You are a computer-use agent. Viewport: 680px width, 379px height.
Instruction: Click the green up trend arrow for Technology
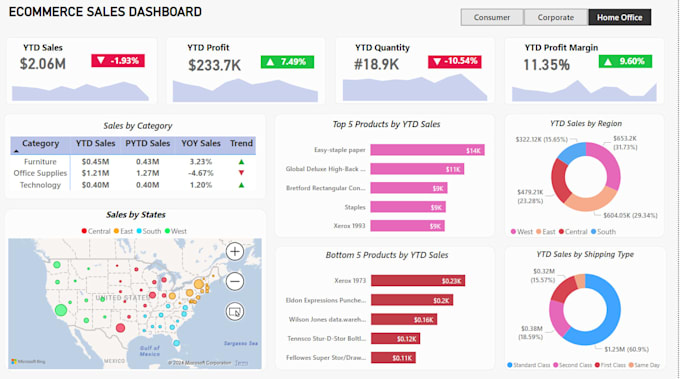[242, 185]
